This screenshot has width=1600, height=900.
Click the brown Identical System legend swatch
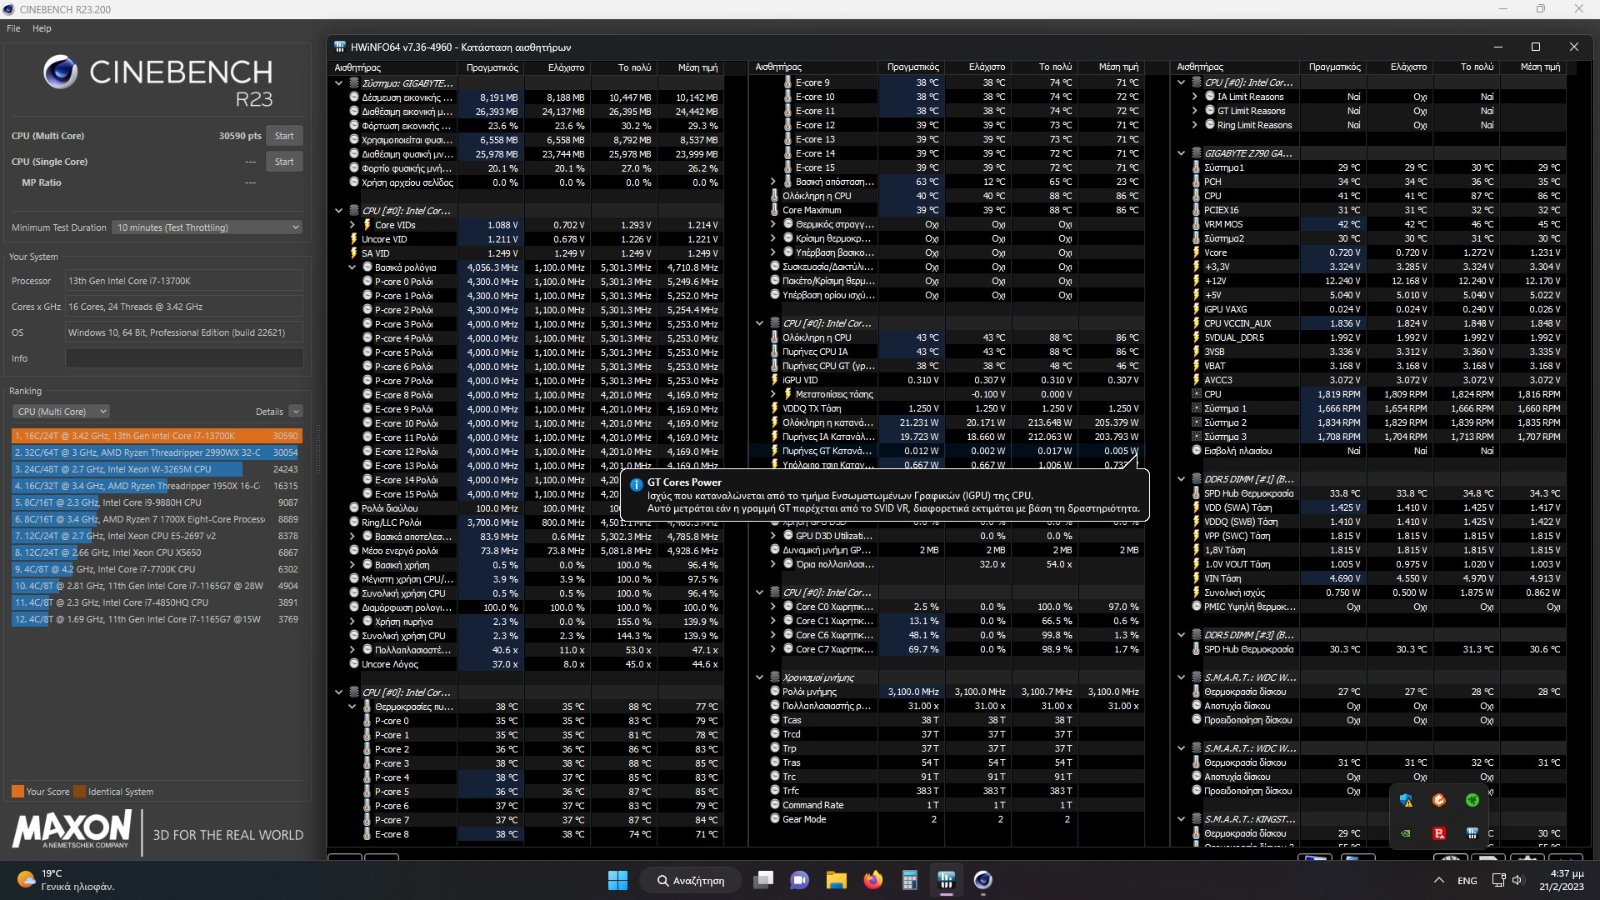[79, 791]
